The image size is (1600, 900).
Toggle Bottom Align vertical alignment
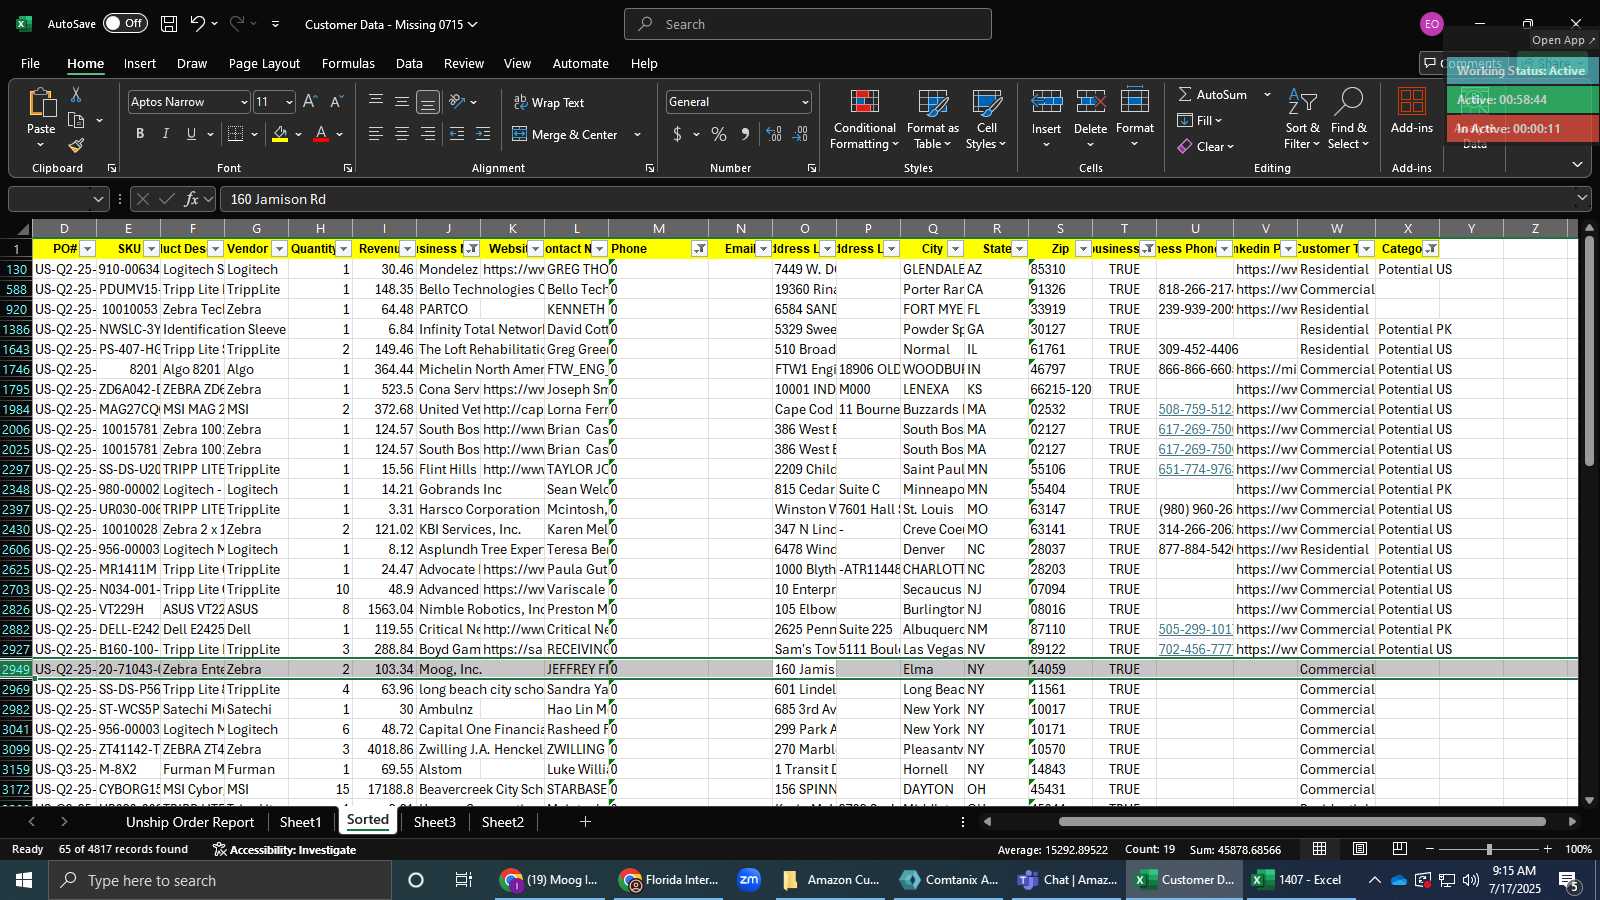428,102
